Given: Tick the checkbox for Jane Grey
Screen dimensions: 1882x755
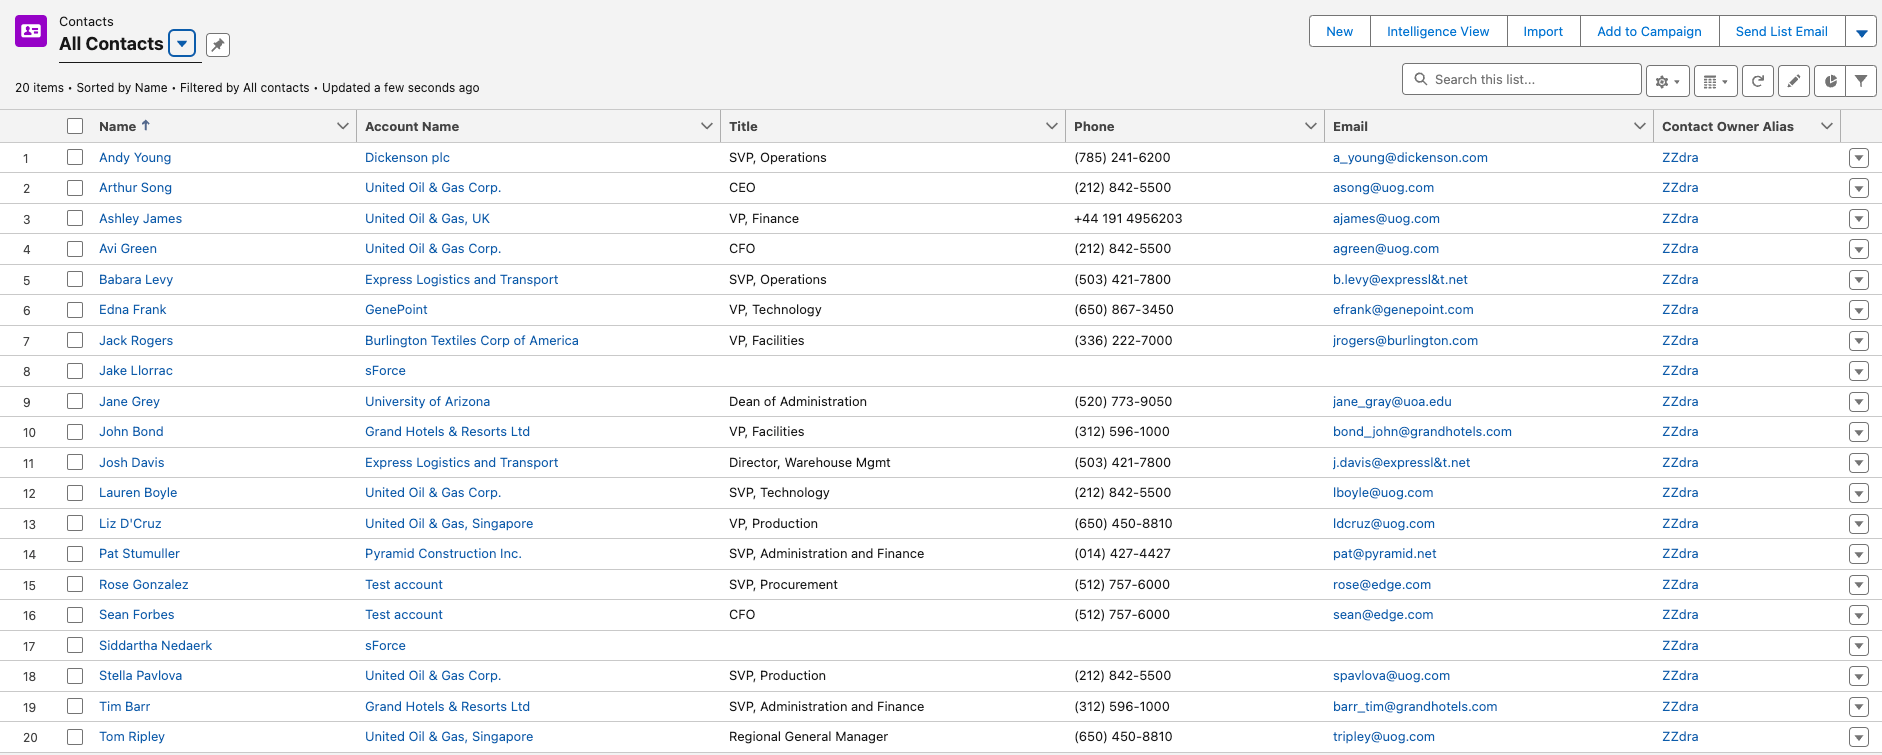Looking at the screenshot, I should point(75,401).
